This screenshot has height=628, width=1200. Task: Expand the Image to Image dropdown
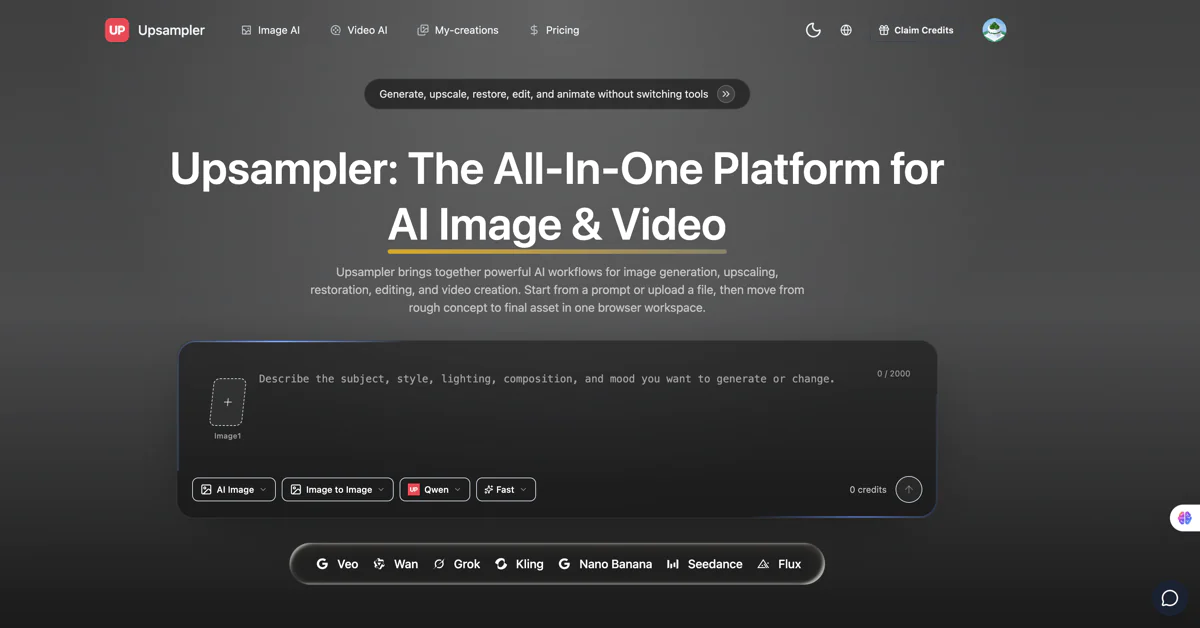[338, 489]
